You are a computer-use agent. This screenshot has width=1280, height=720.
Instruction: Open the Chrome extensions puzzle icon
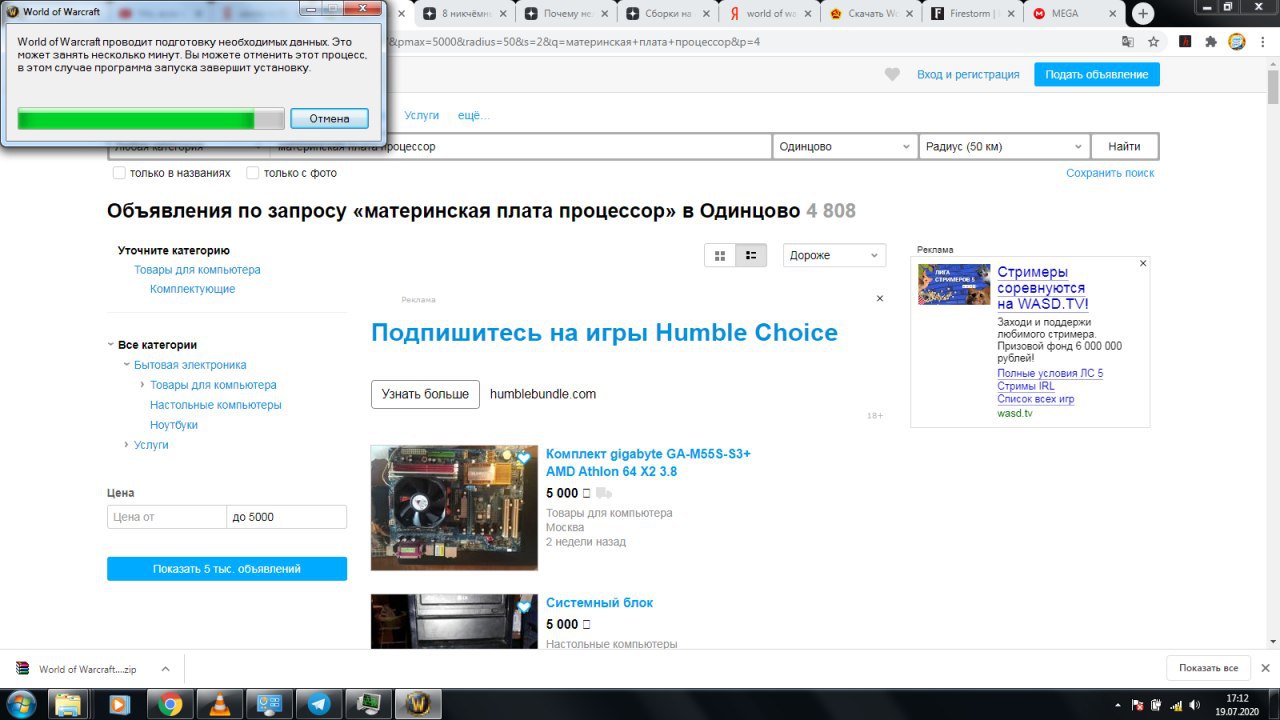(1211, 42)
